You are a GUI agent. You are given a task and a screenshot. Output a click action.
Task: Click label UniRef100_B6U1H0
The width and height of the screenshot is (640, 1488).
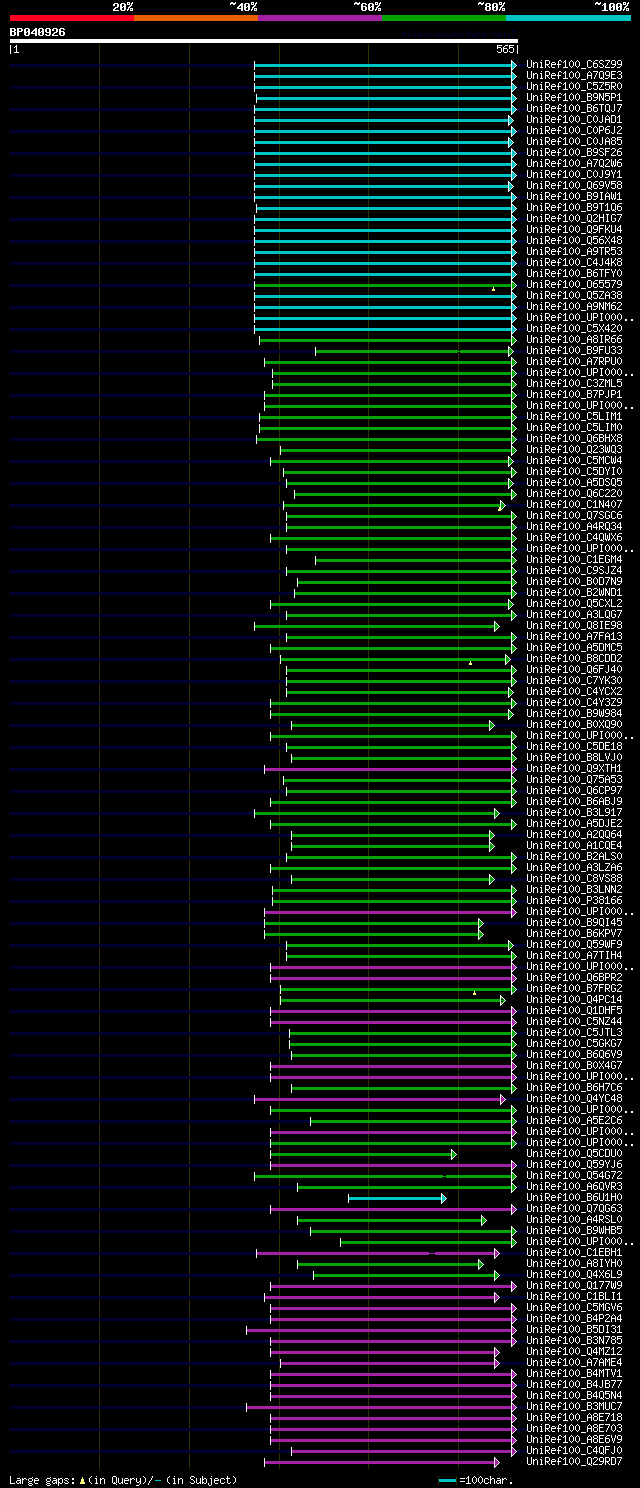click(575, 1197)
